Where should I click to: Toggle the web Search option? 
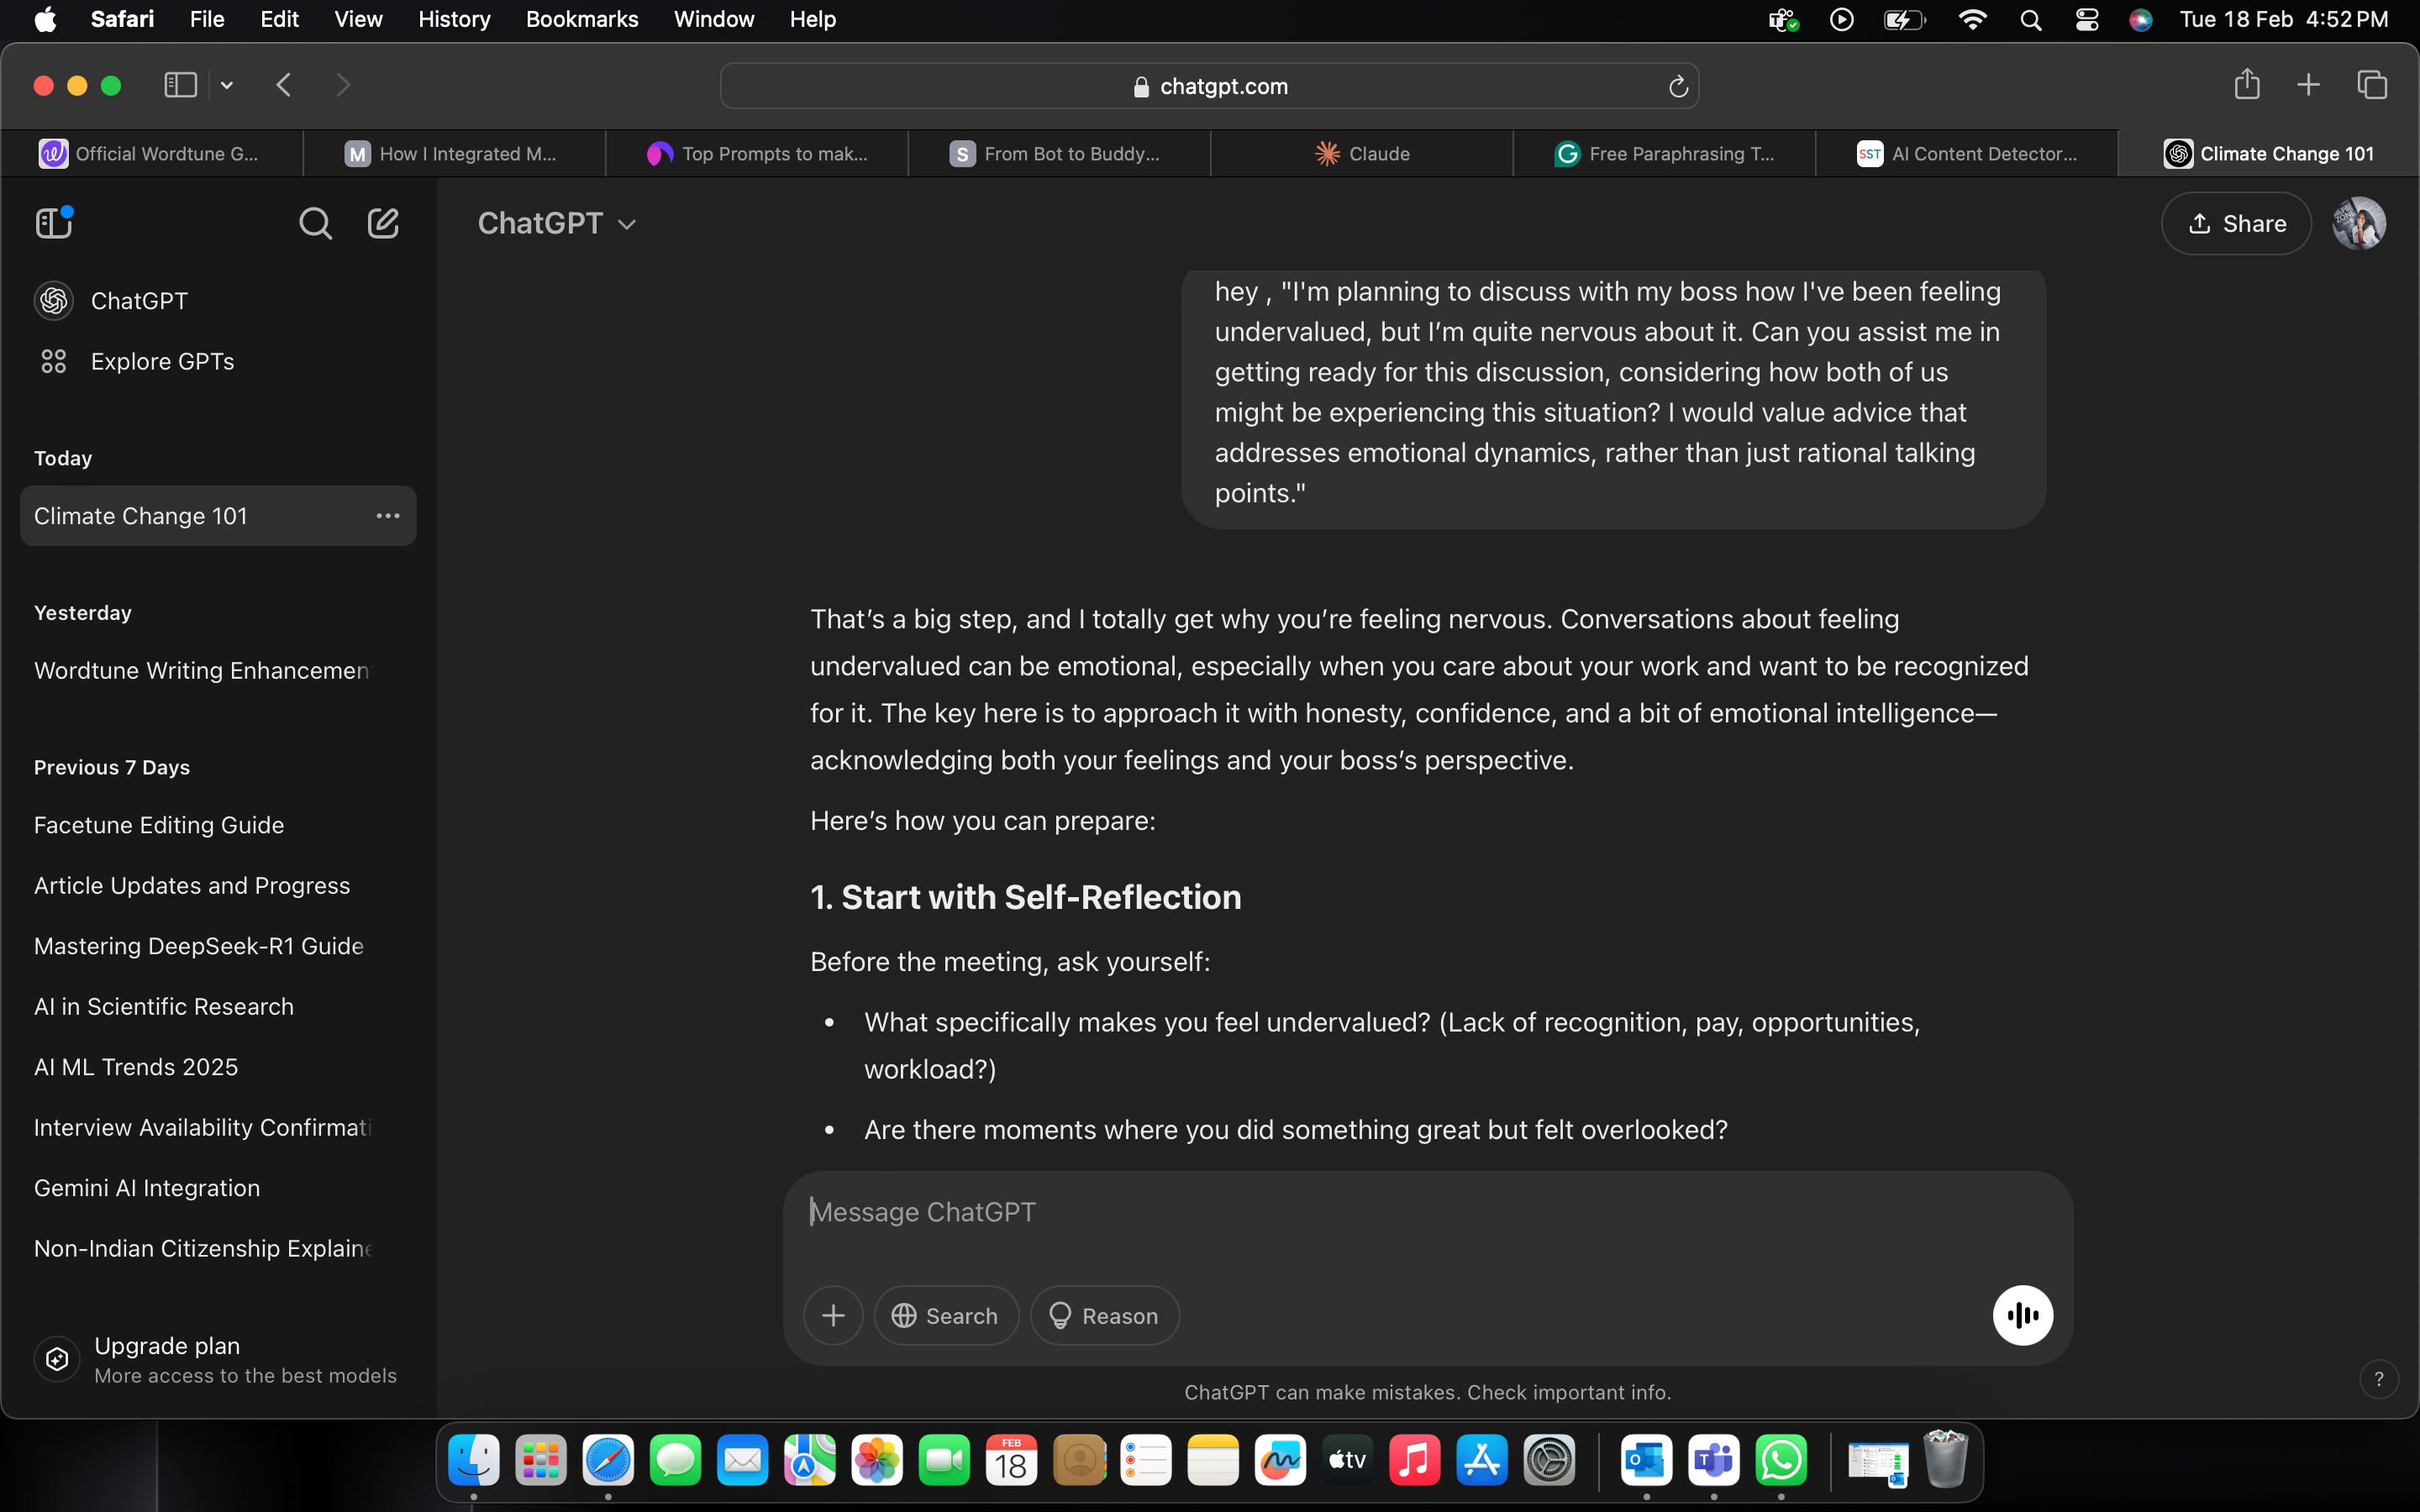pyautogui.click(x=946, y=1315)
